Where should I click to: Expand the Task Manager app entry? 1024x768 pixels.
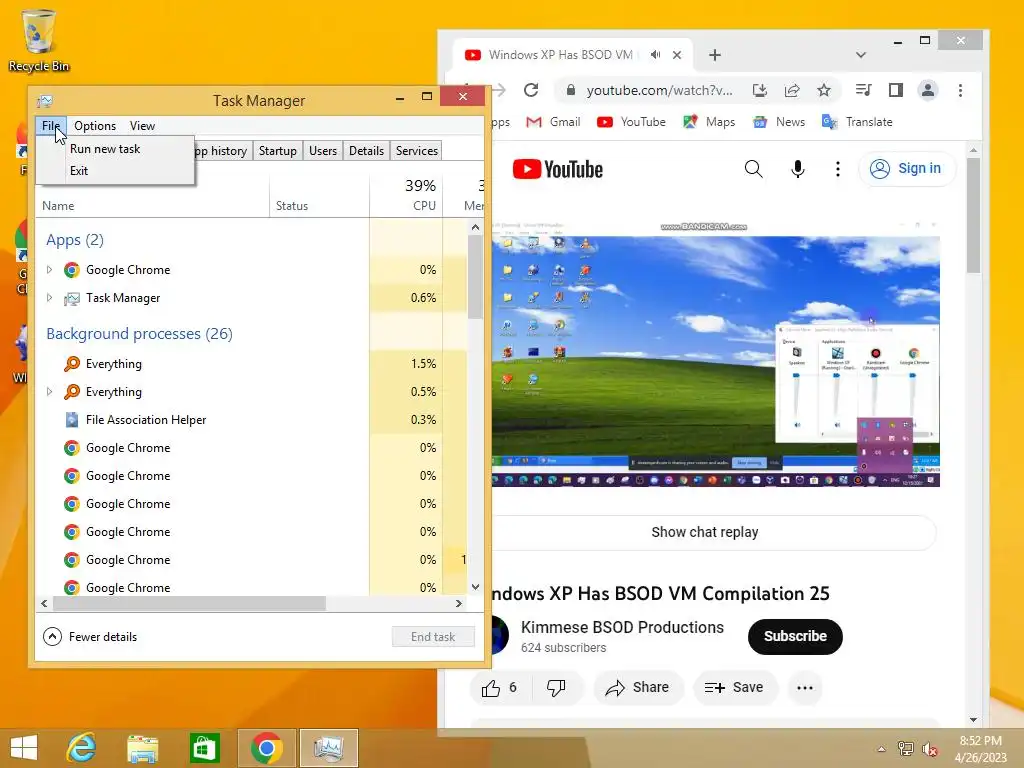[x=49, y=298]
